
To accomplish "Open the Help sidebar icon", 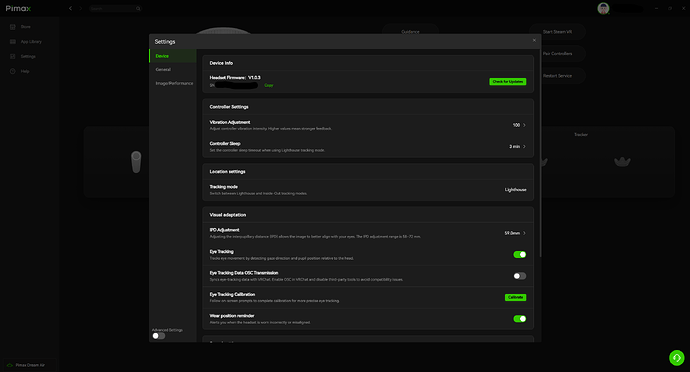I will tap(12, 71).
